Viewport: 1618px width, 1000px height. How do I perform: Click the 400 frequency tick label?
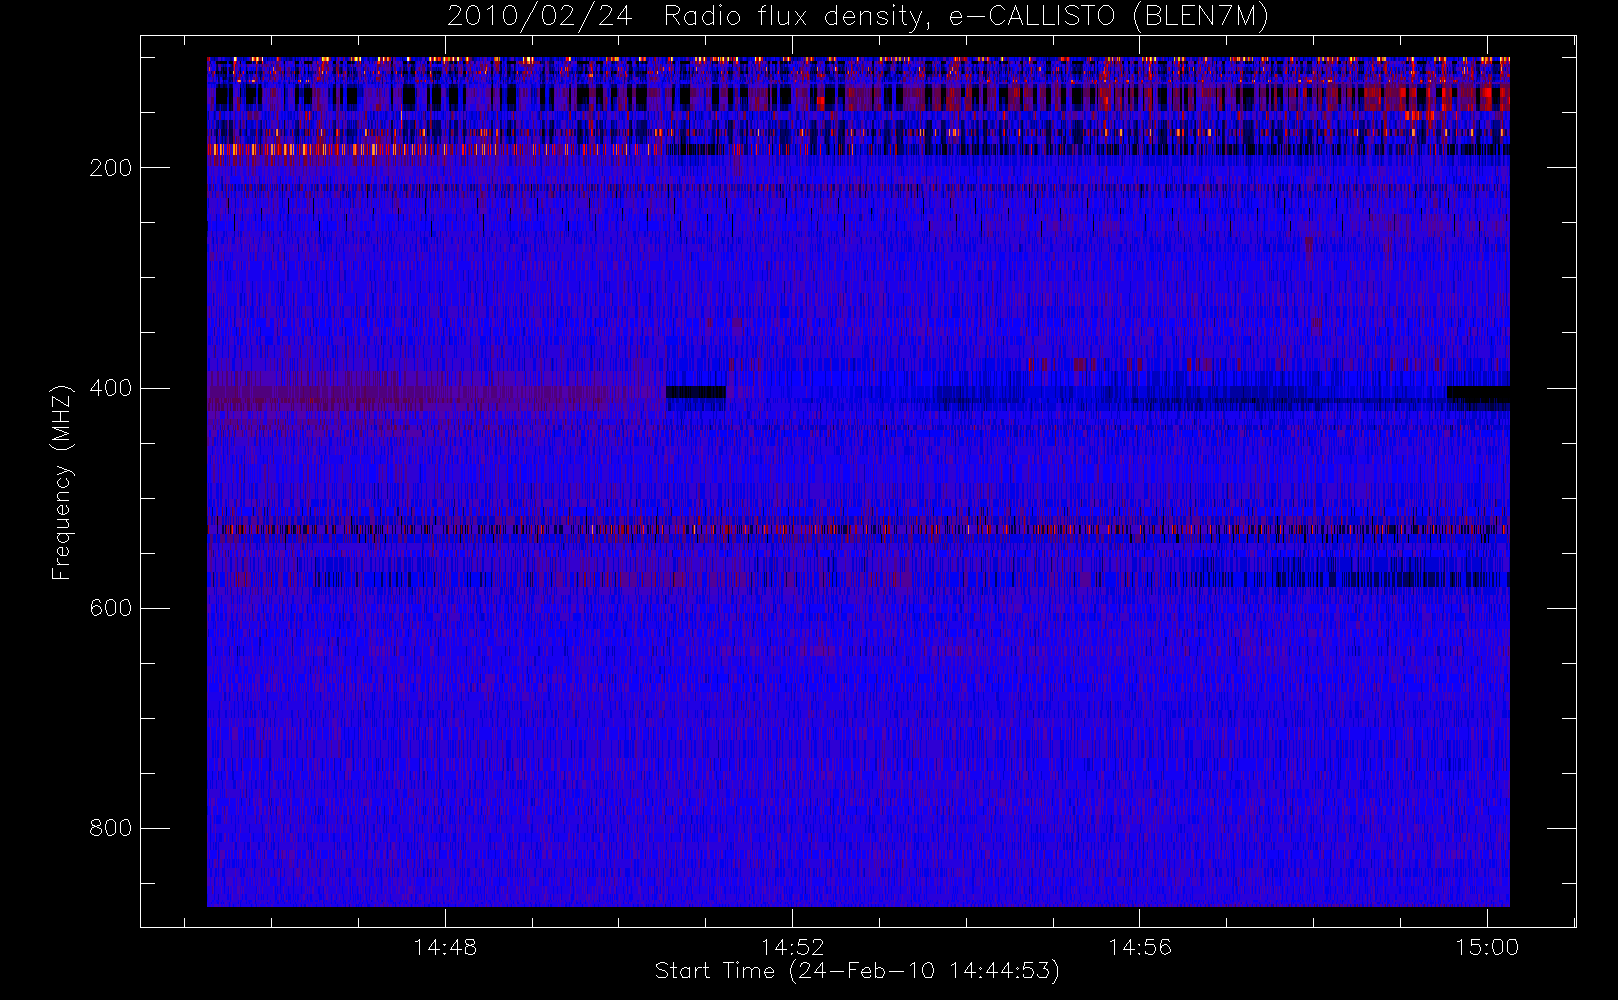[x=110, y=388]
